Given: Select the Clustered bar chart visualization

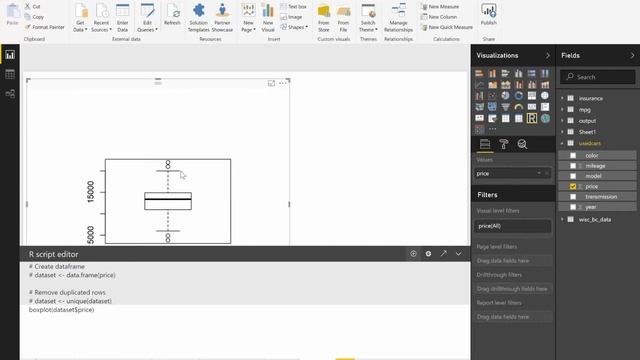Looking at the screenshot, I should (x=505, y=73).
